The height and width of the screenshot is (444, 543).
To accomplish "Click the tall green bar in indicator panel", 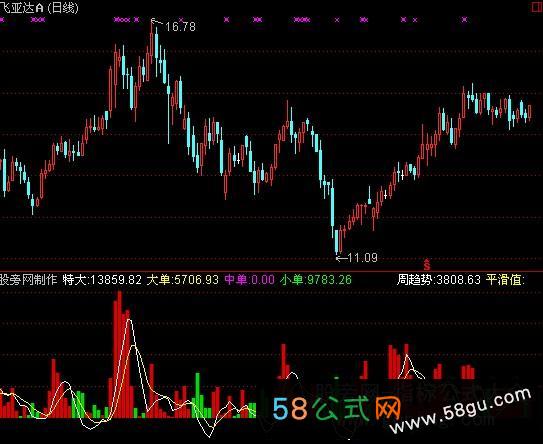I will (x=198, y=395).
